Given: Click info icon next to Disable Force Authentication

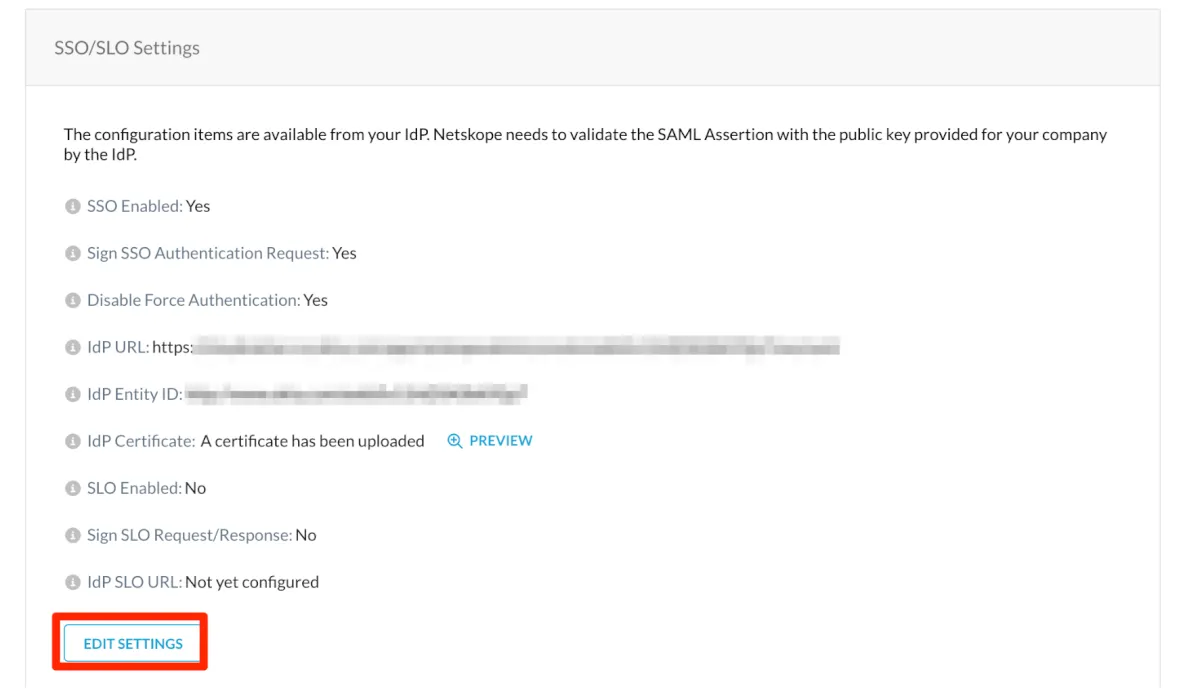Looking at the screenshot, I should [72, 301].
